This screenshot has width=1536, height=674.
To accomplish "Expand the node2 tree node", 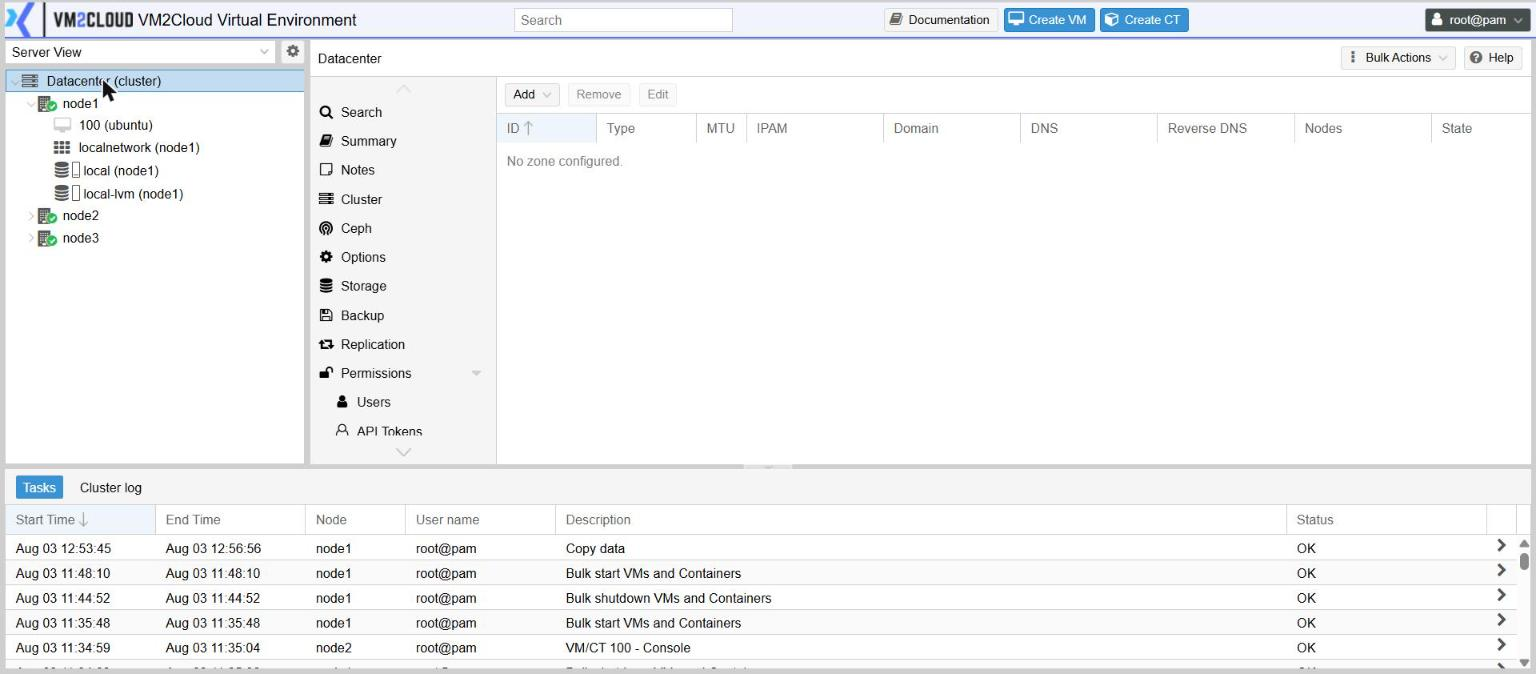I will tap(31, 216).
